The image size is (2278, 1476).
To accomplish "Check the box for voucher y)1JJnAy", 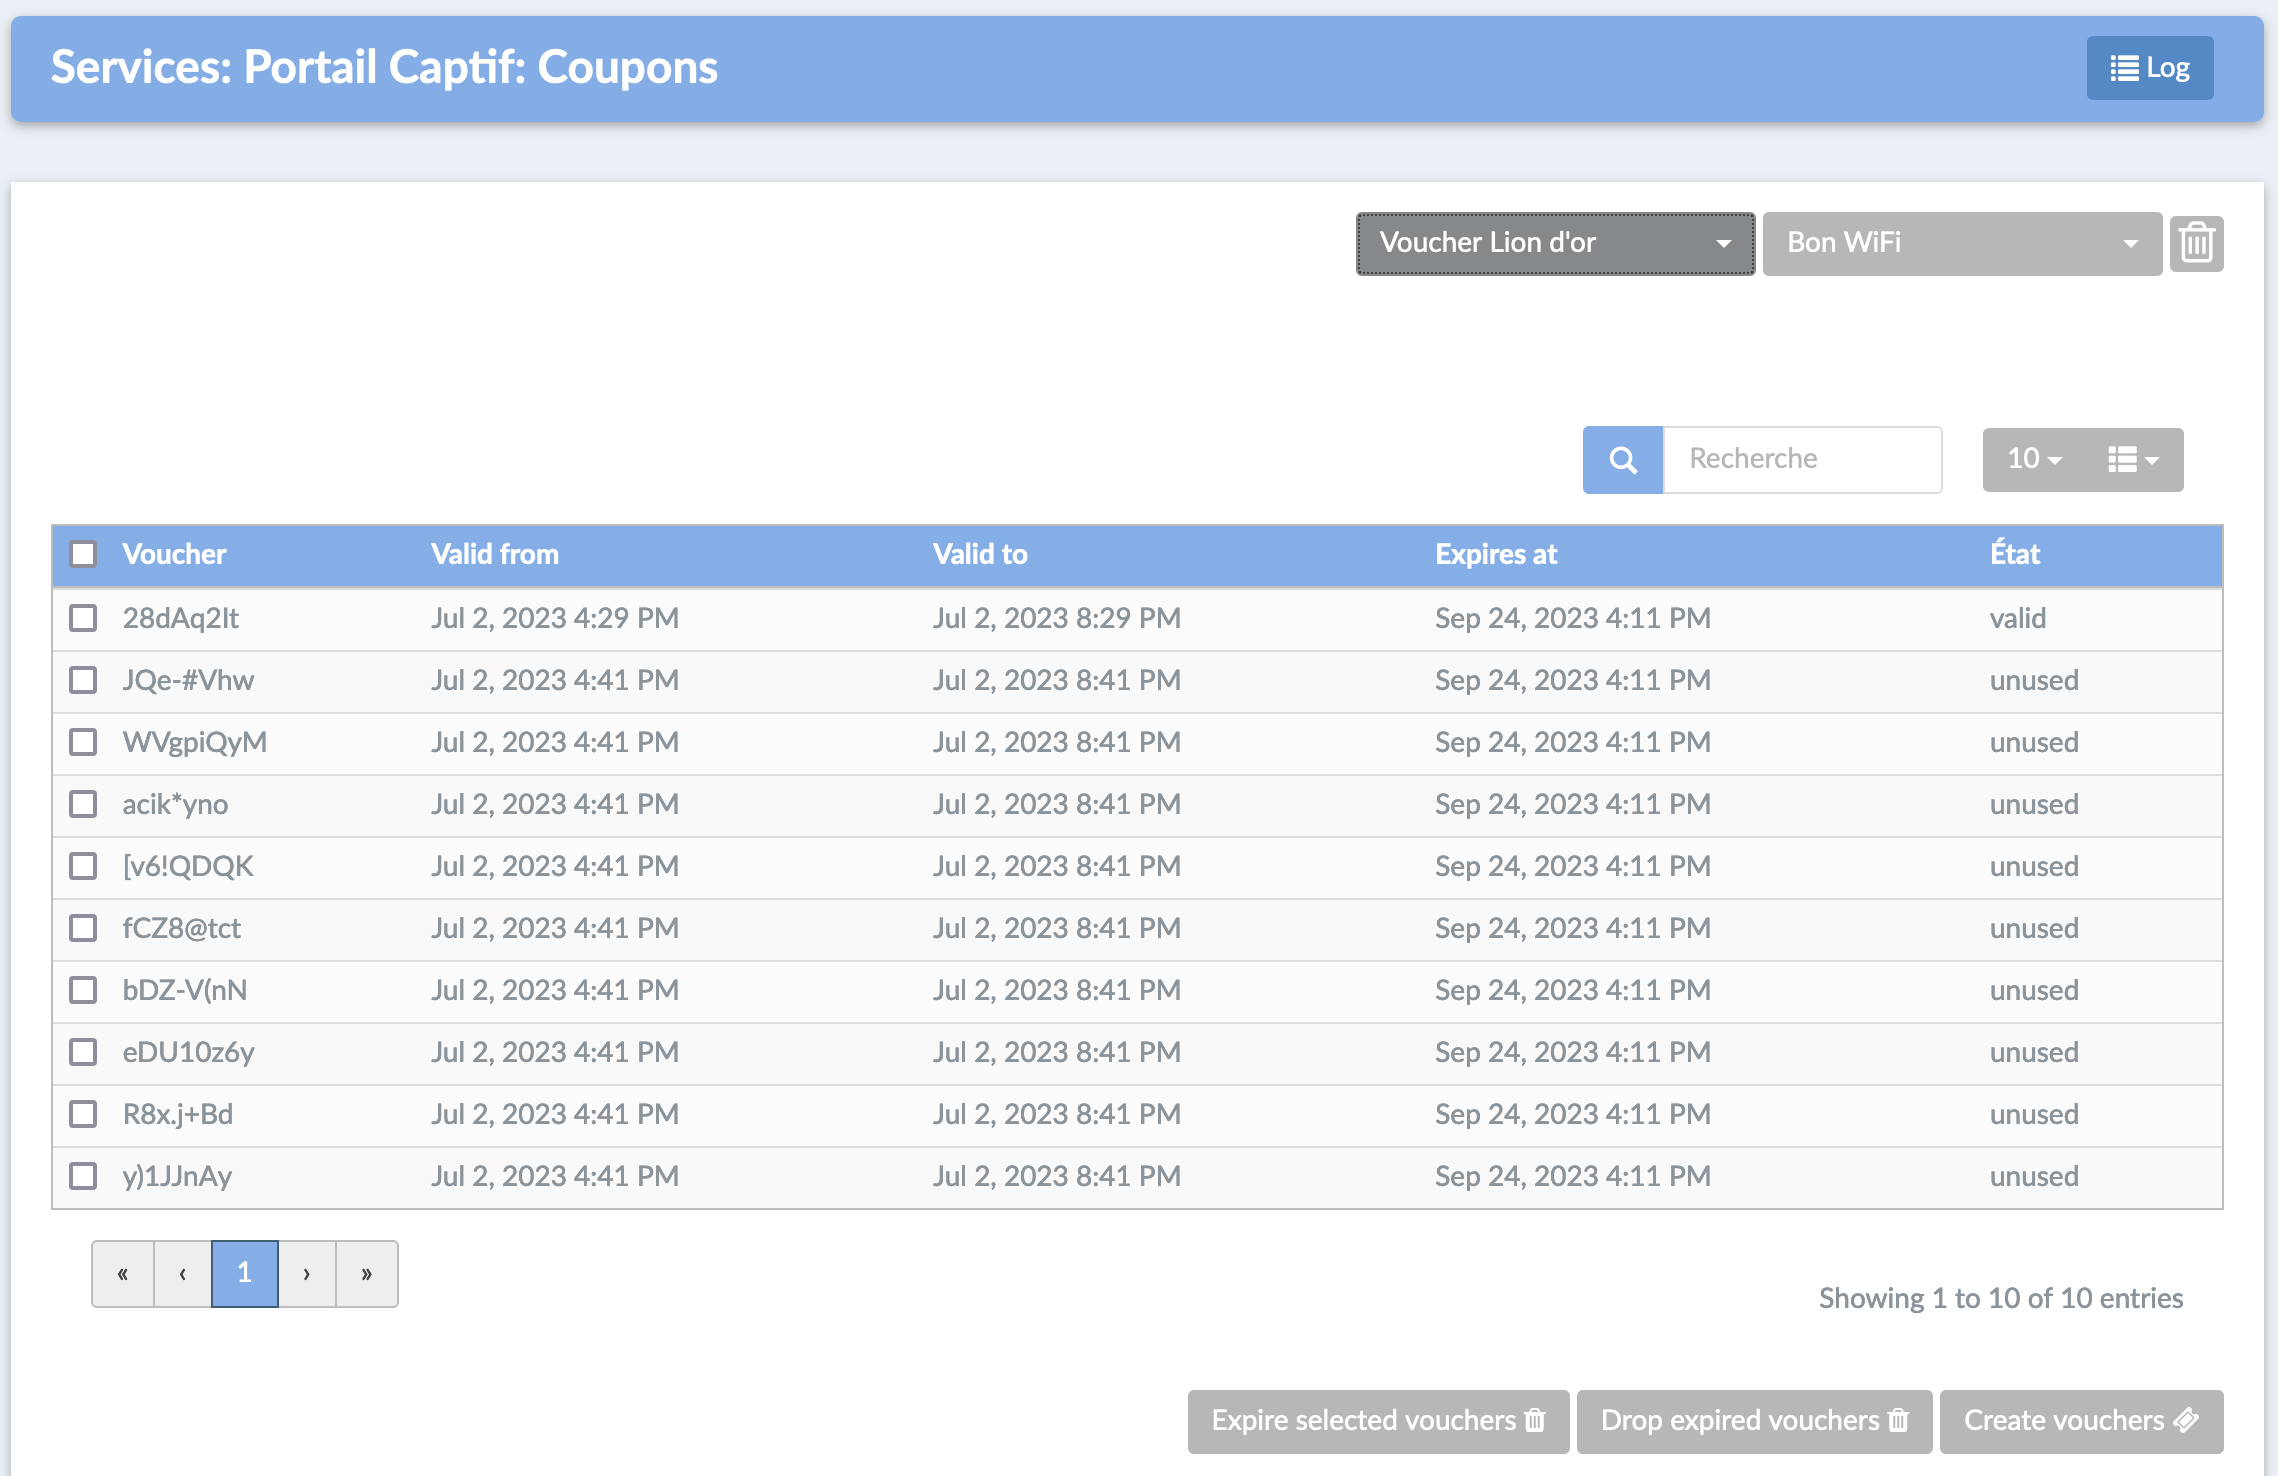I will coord(83,1176).
